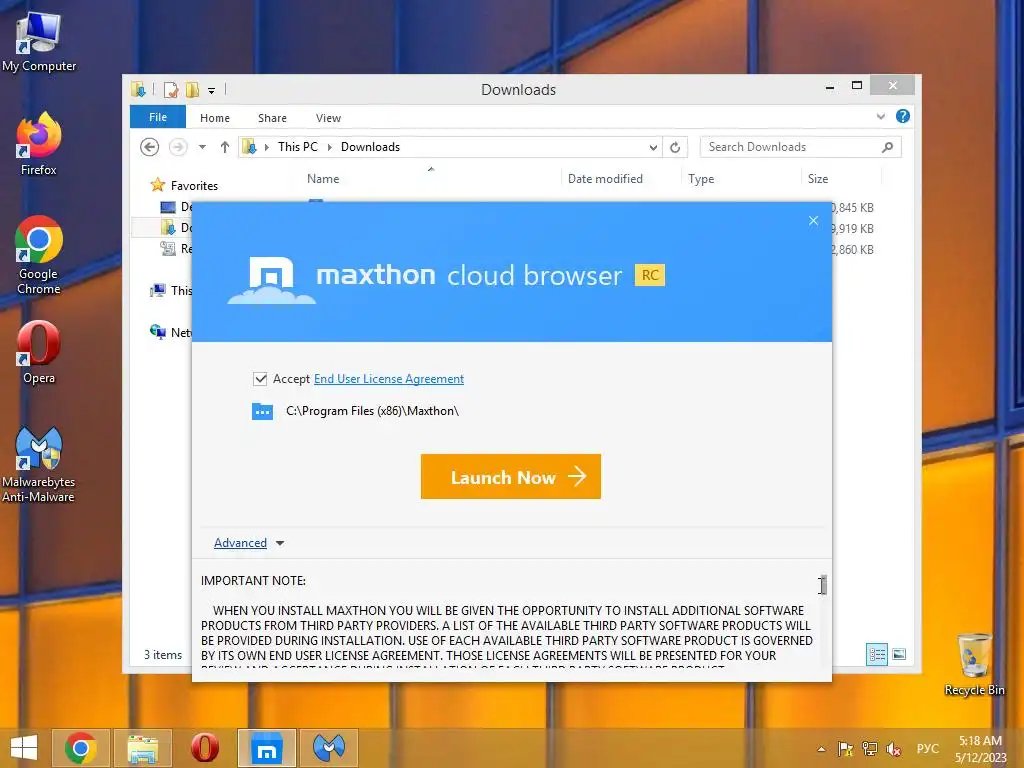This screenshot has width=1024, height=768.
Task: Expand address bar history dropdown
Action: coord(653,148)
